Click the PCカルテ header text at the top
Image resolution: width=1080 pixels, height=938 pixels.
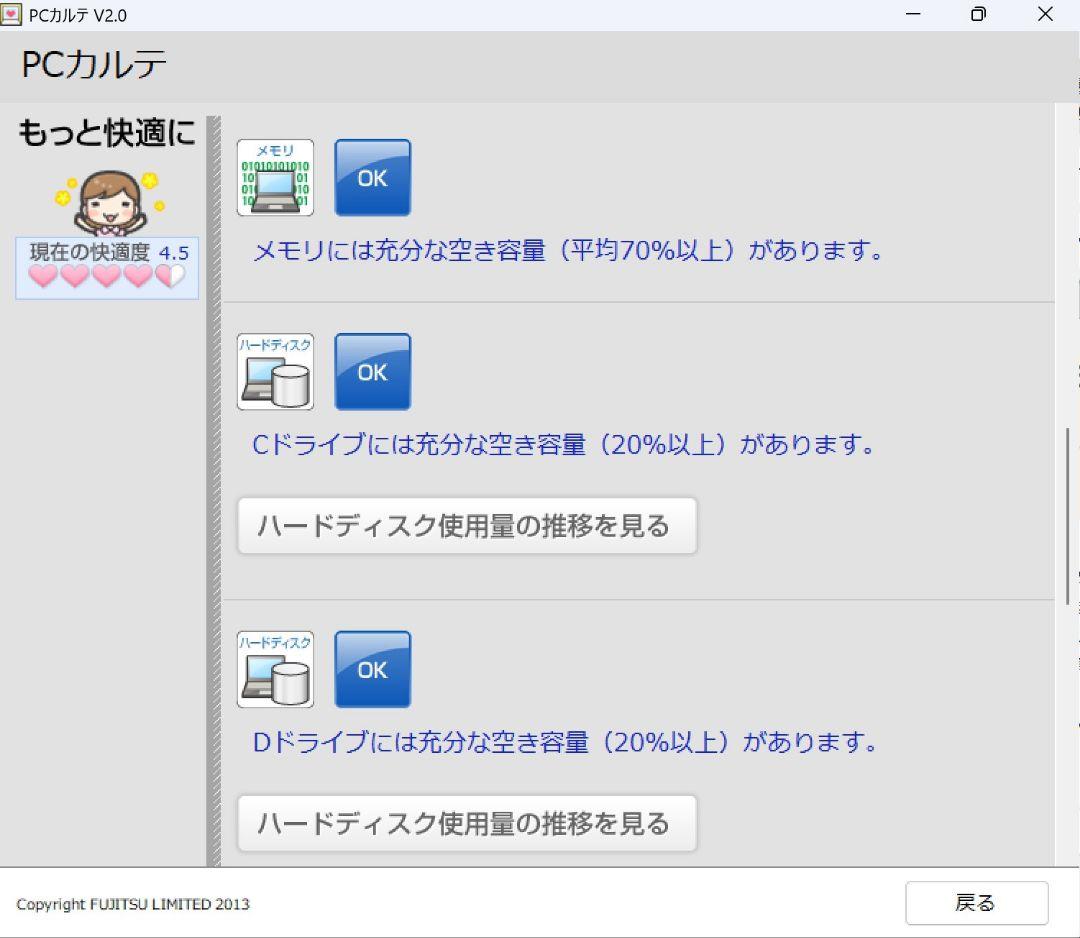coord(93,63)
